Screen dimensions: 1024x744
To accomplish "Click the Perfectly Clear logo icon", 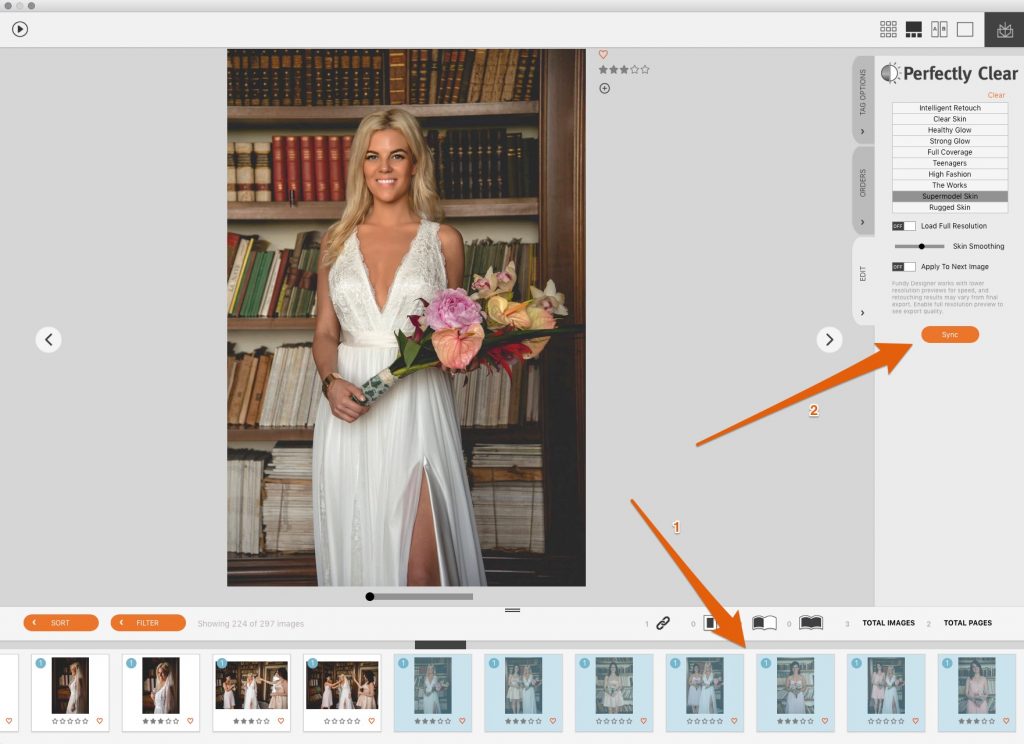I will point(890,73).
